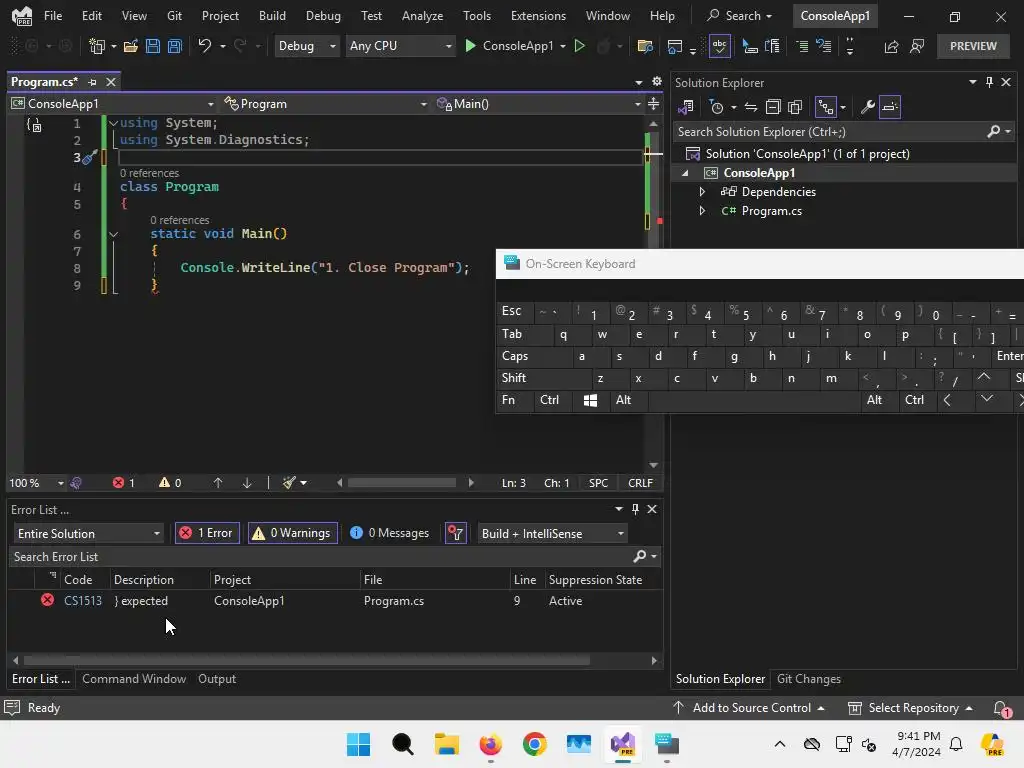Image resolution: width=1024 pixels, height=768 pixels.
Task: Click the PREVIEW button
Action: tap(973, 46)
